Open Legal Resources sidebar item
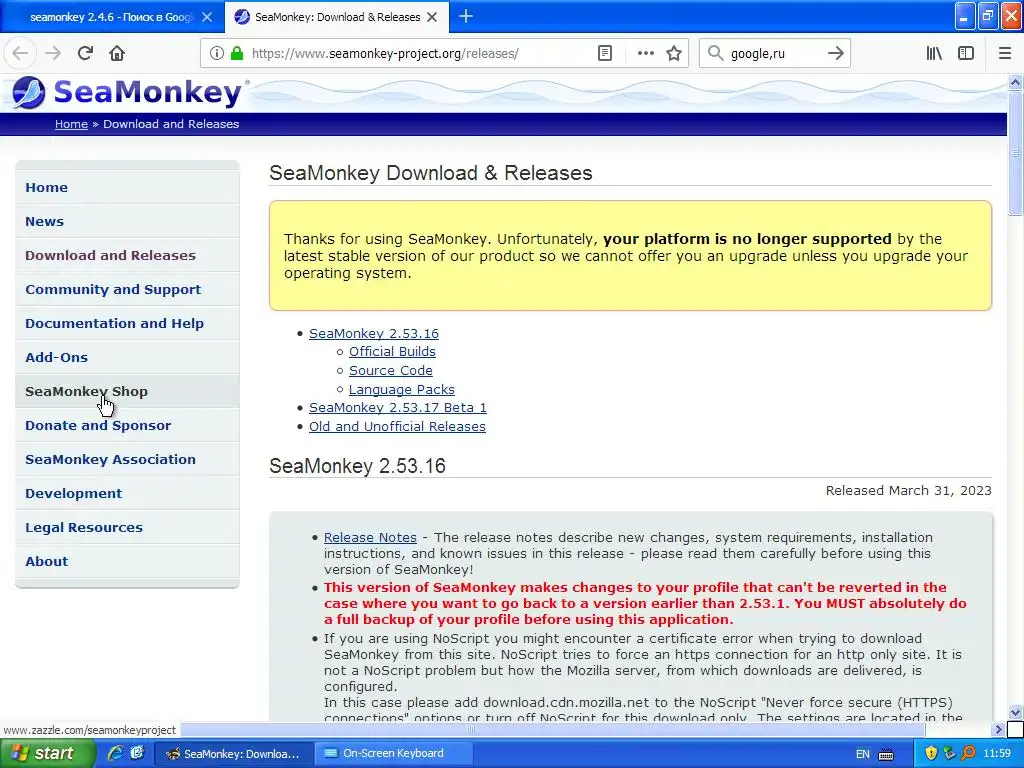The height and width of the screenshot is (768, 1024). [127, 527]
